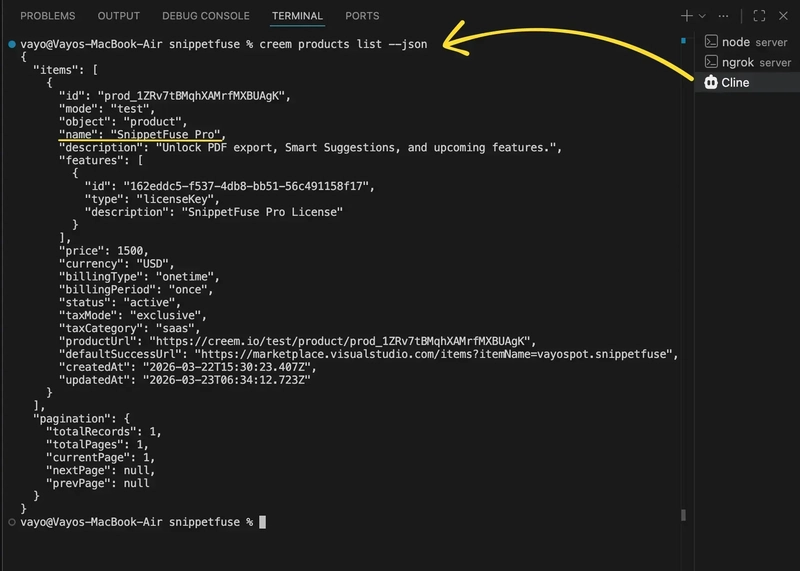Click the "billingType": "onetime" line

click(139, 277)
